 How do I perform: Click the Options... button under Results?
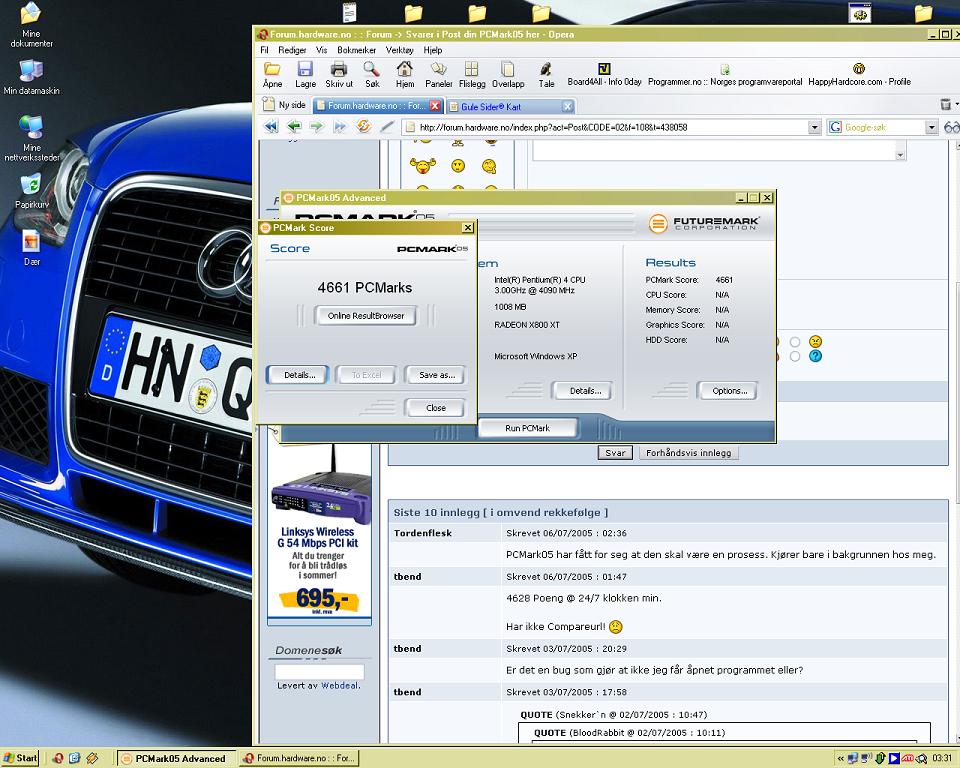[729, 391]
